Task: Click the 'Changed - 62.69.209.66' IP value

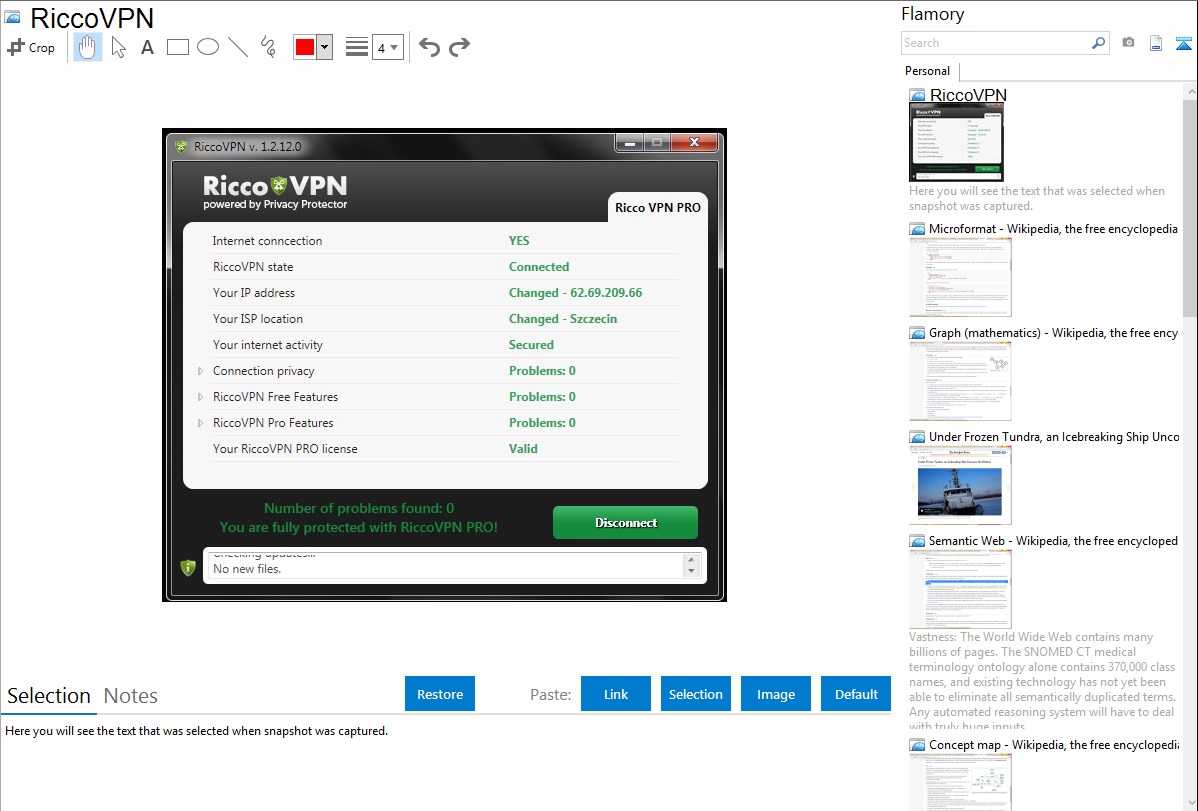Action: pos(575,293)
